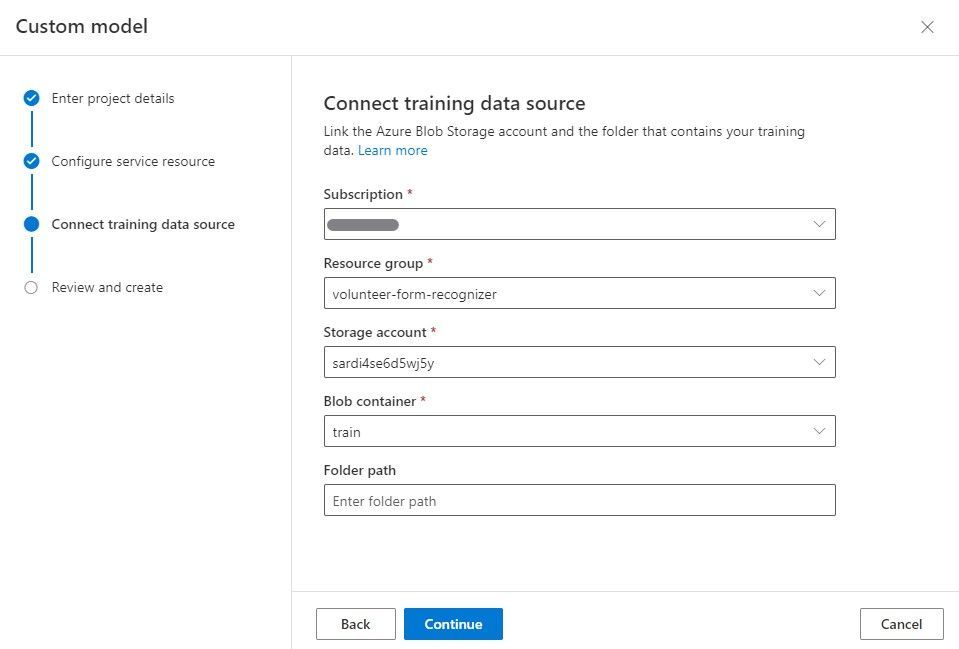Expand the Storage account dropdown chevron
The image size is (959, 649).
819,362
